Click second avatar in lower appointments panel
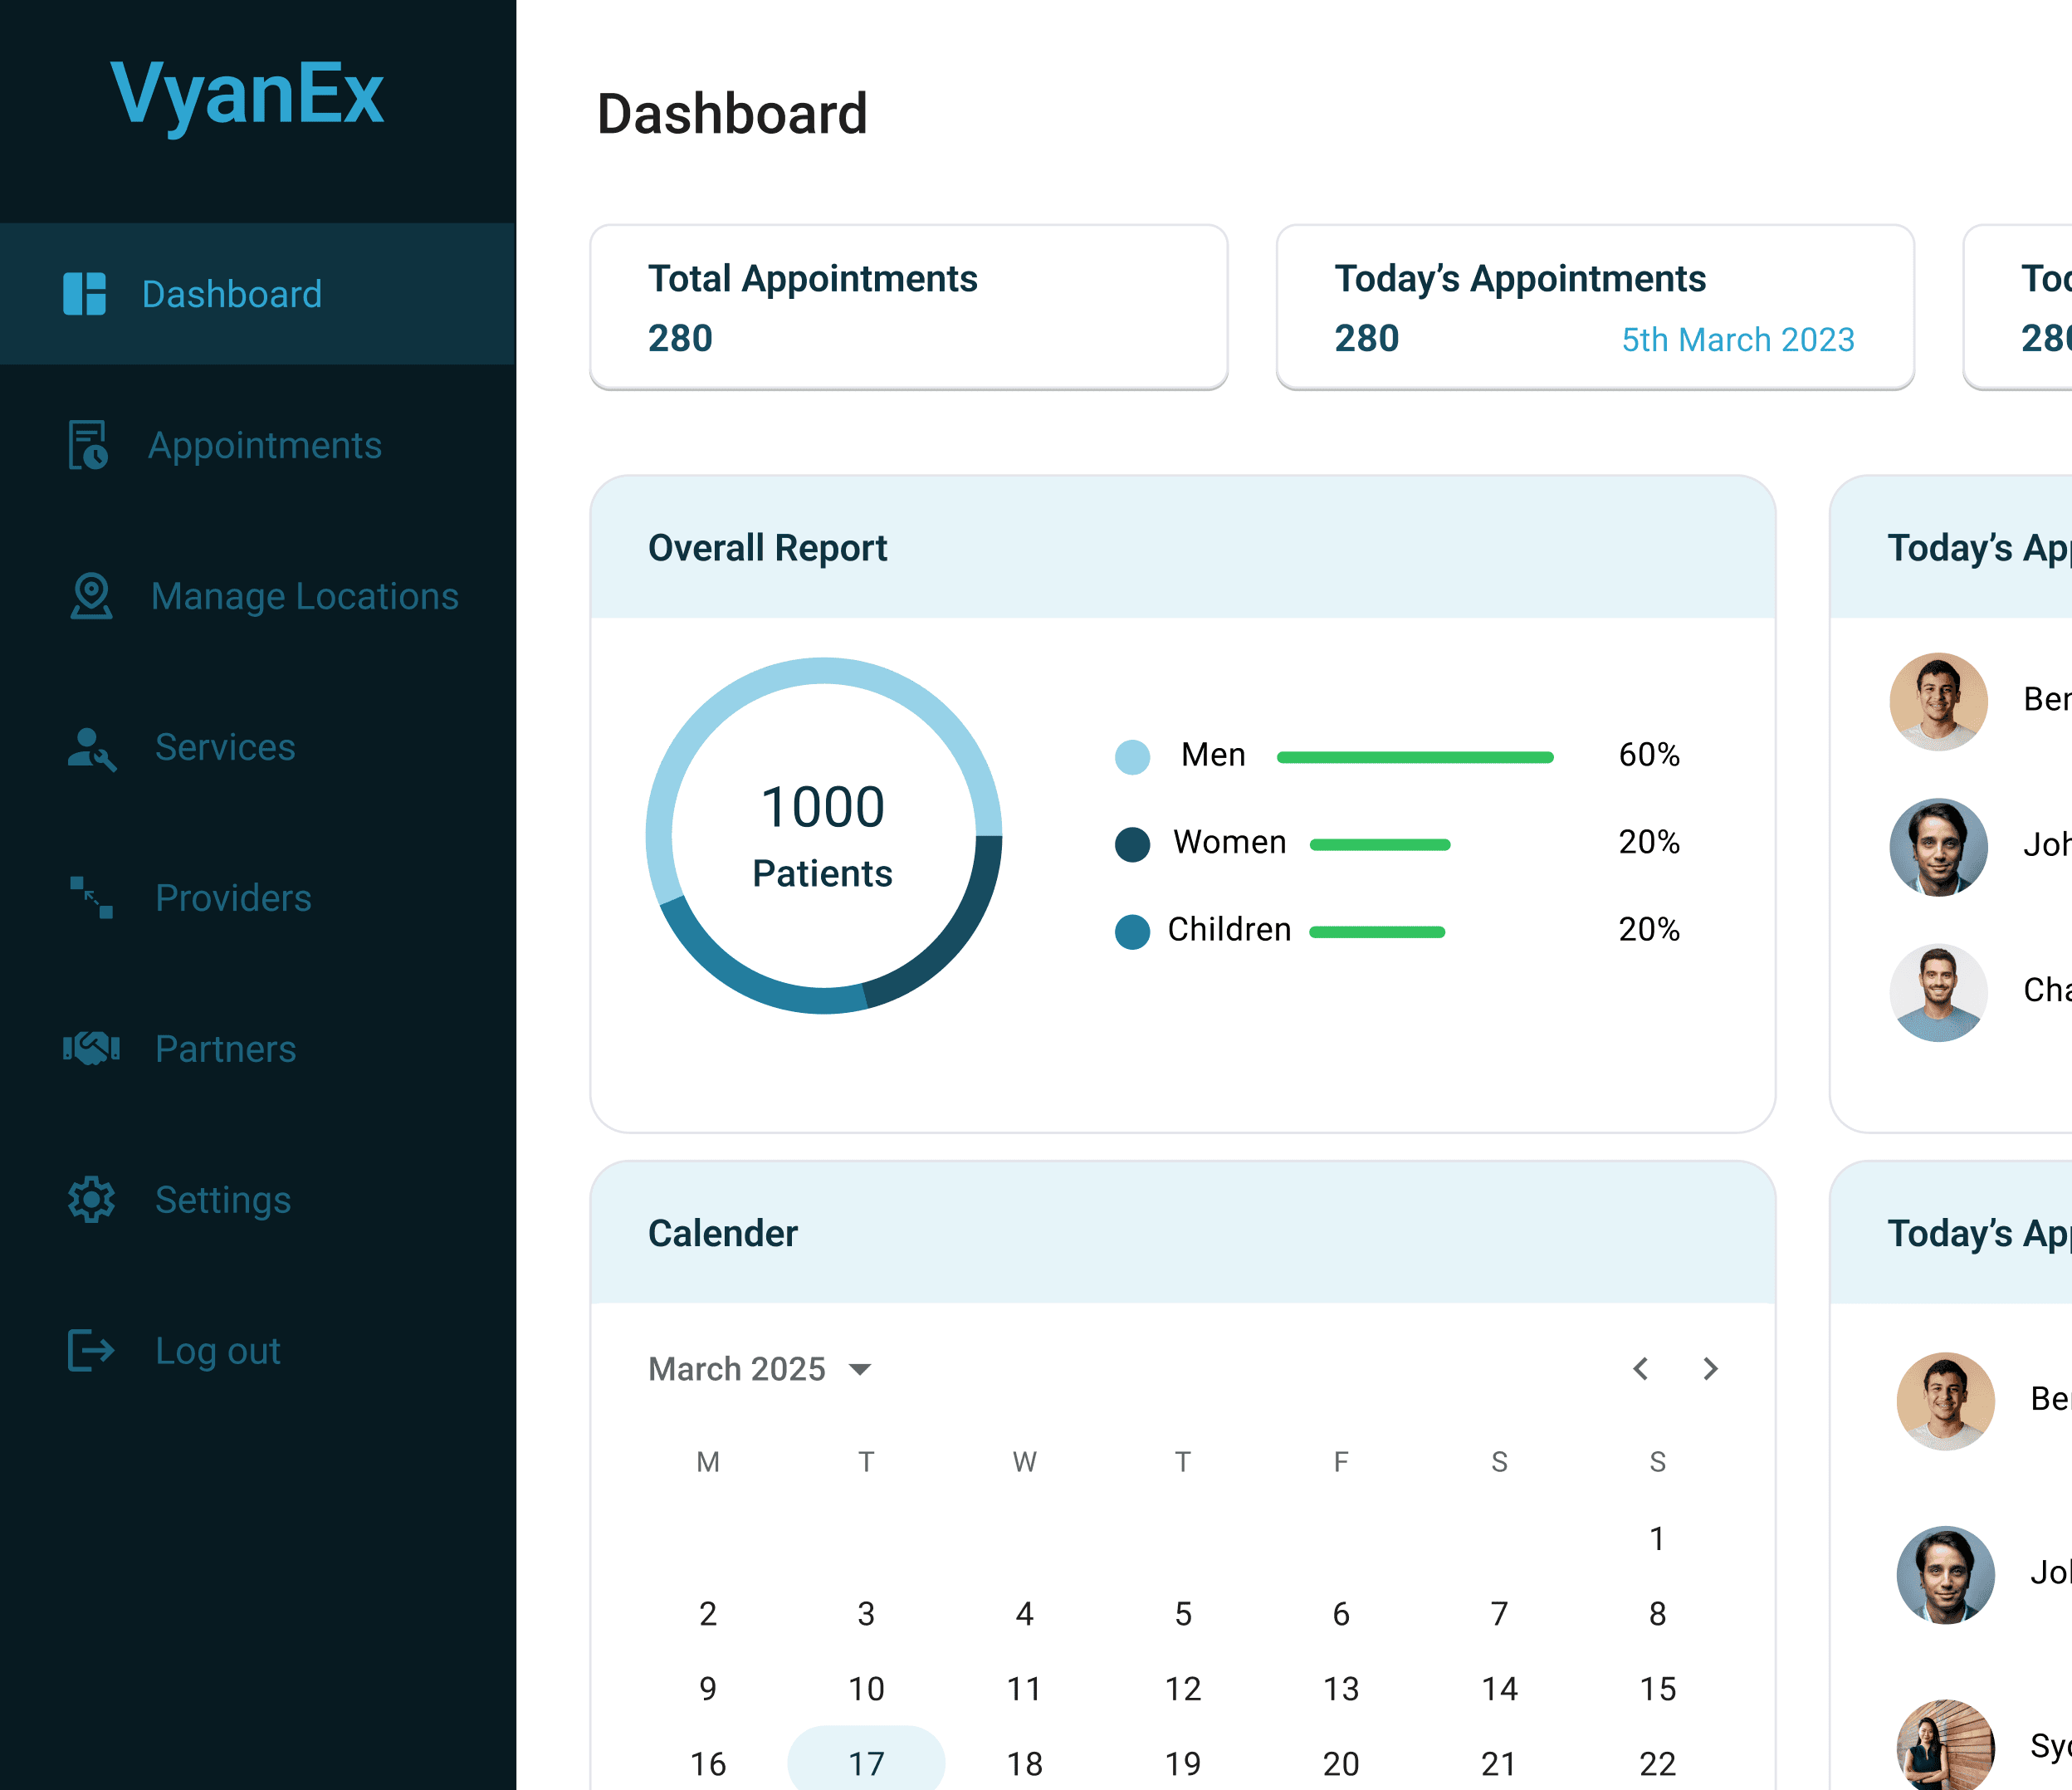This screenshot has height=1790, width=2072. pyautogui.click(x=1945, y=1575)
